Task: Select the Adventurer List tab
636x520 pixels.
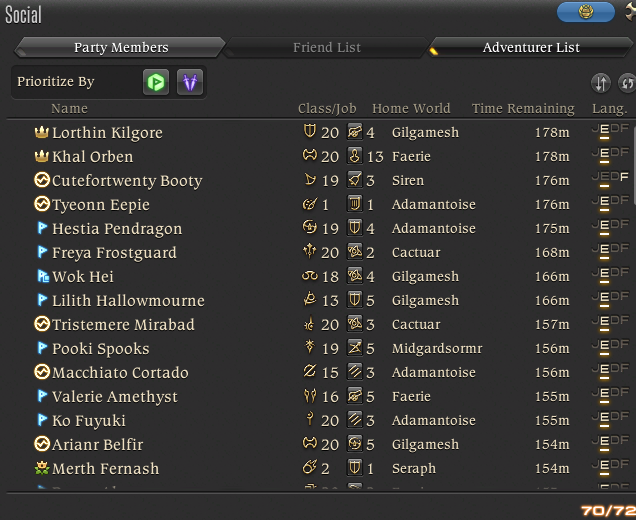Action: click(530, 48)
